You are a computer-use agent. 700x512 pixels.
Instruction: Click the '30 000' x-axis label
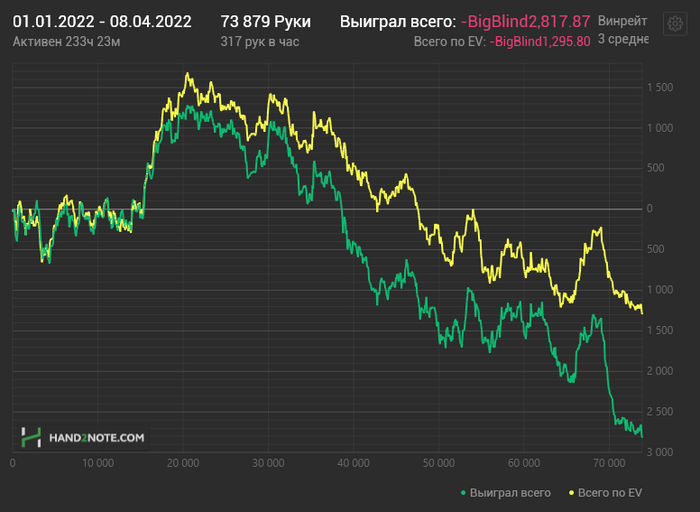(x=268, y=463)
